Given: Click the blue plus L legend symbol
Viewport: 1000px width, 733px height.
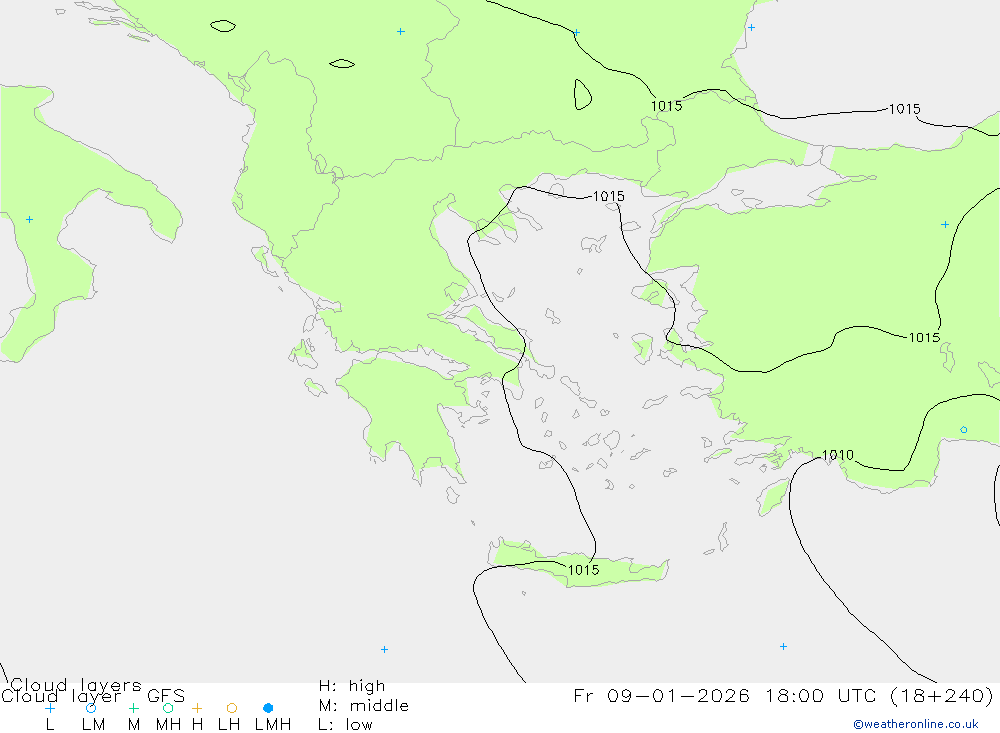Looking at the screenshot, I should (x=50, y=708).
